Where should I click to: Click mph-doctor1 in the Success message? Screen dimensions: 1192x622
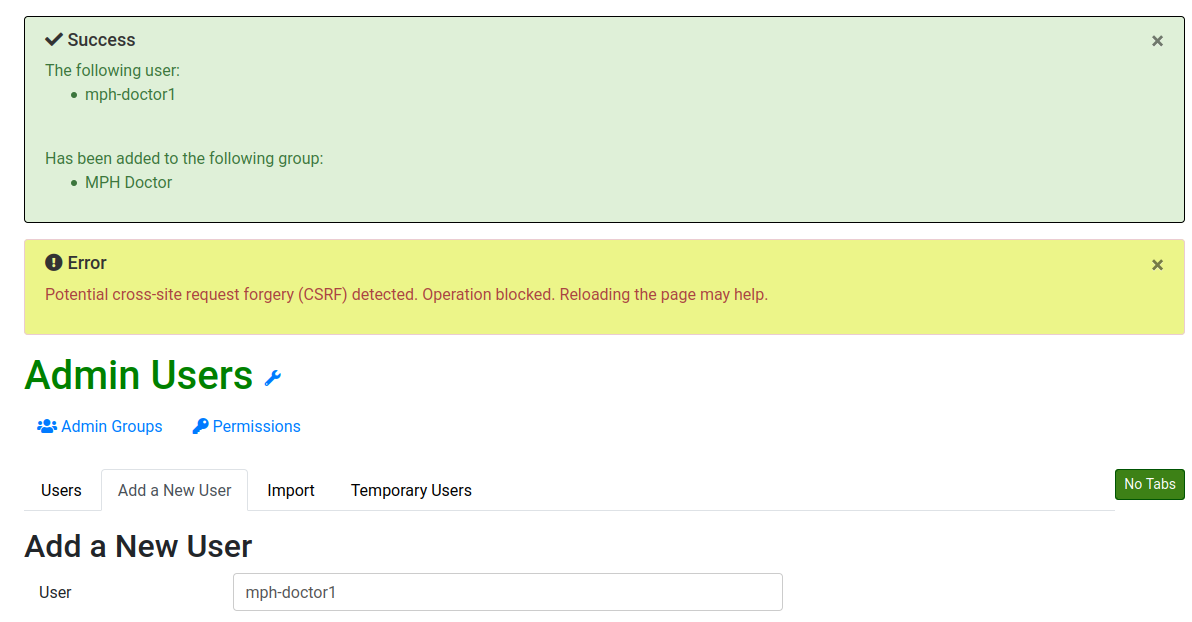click(x=130, y=94)
